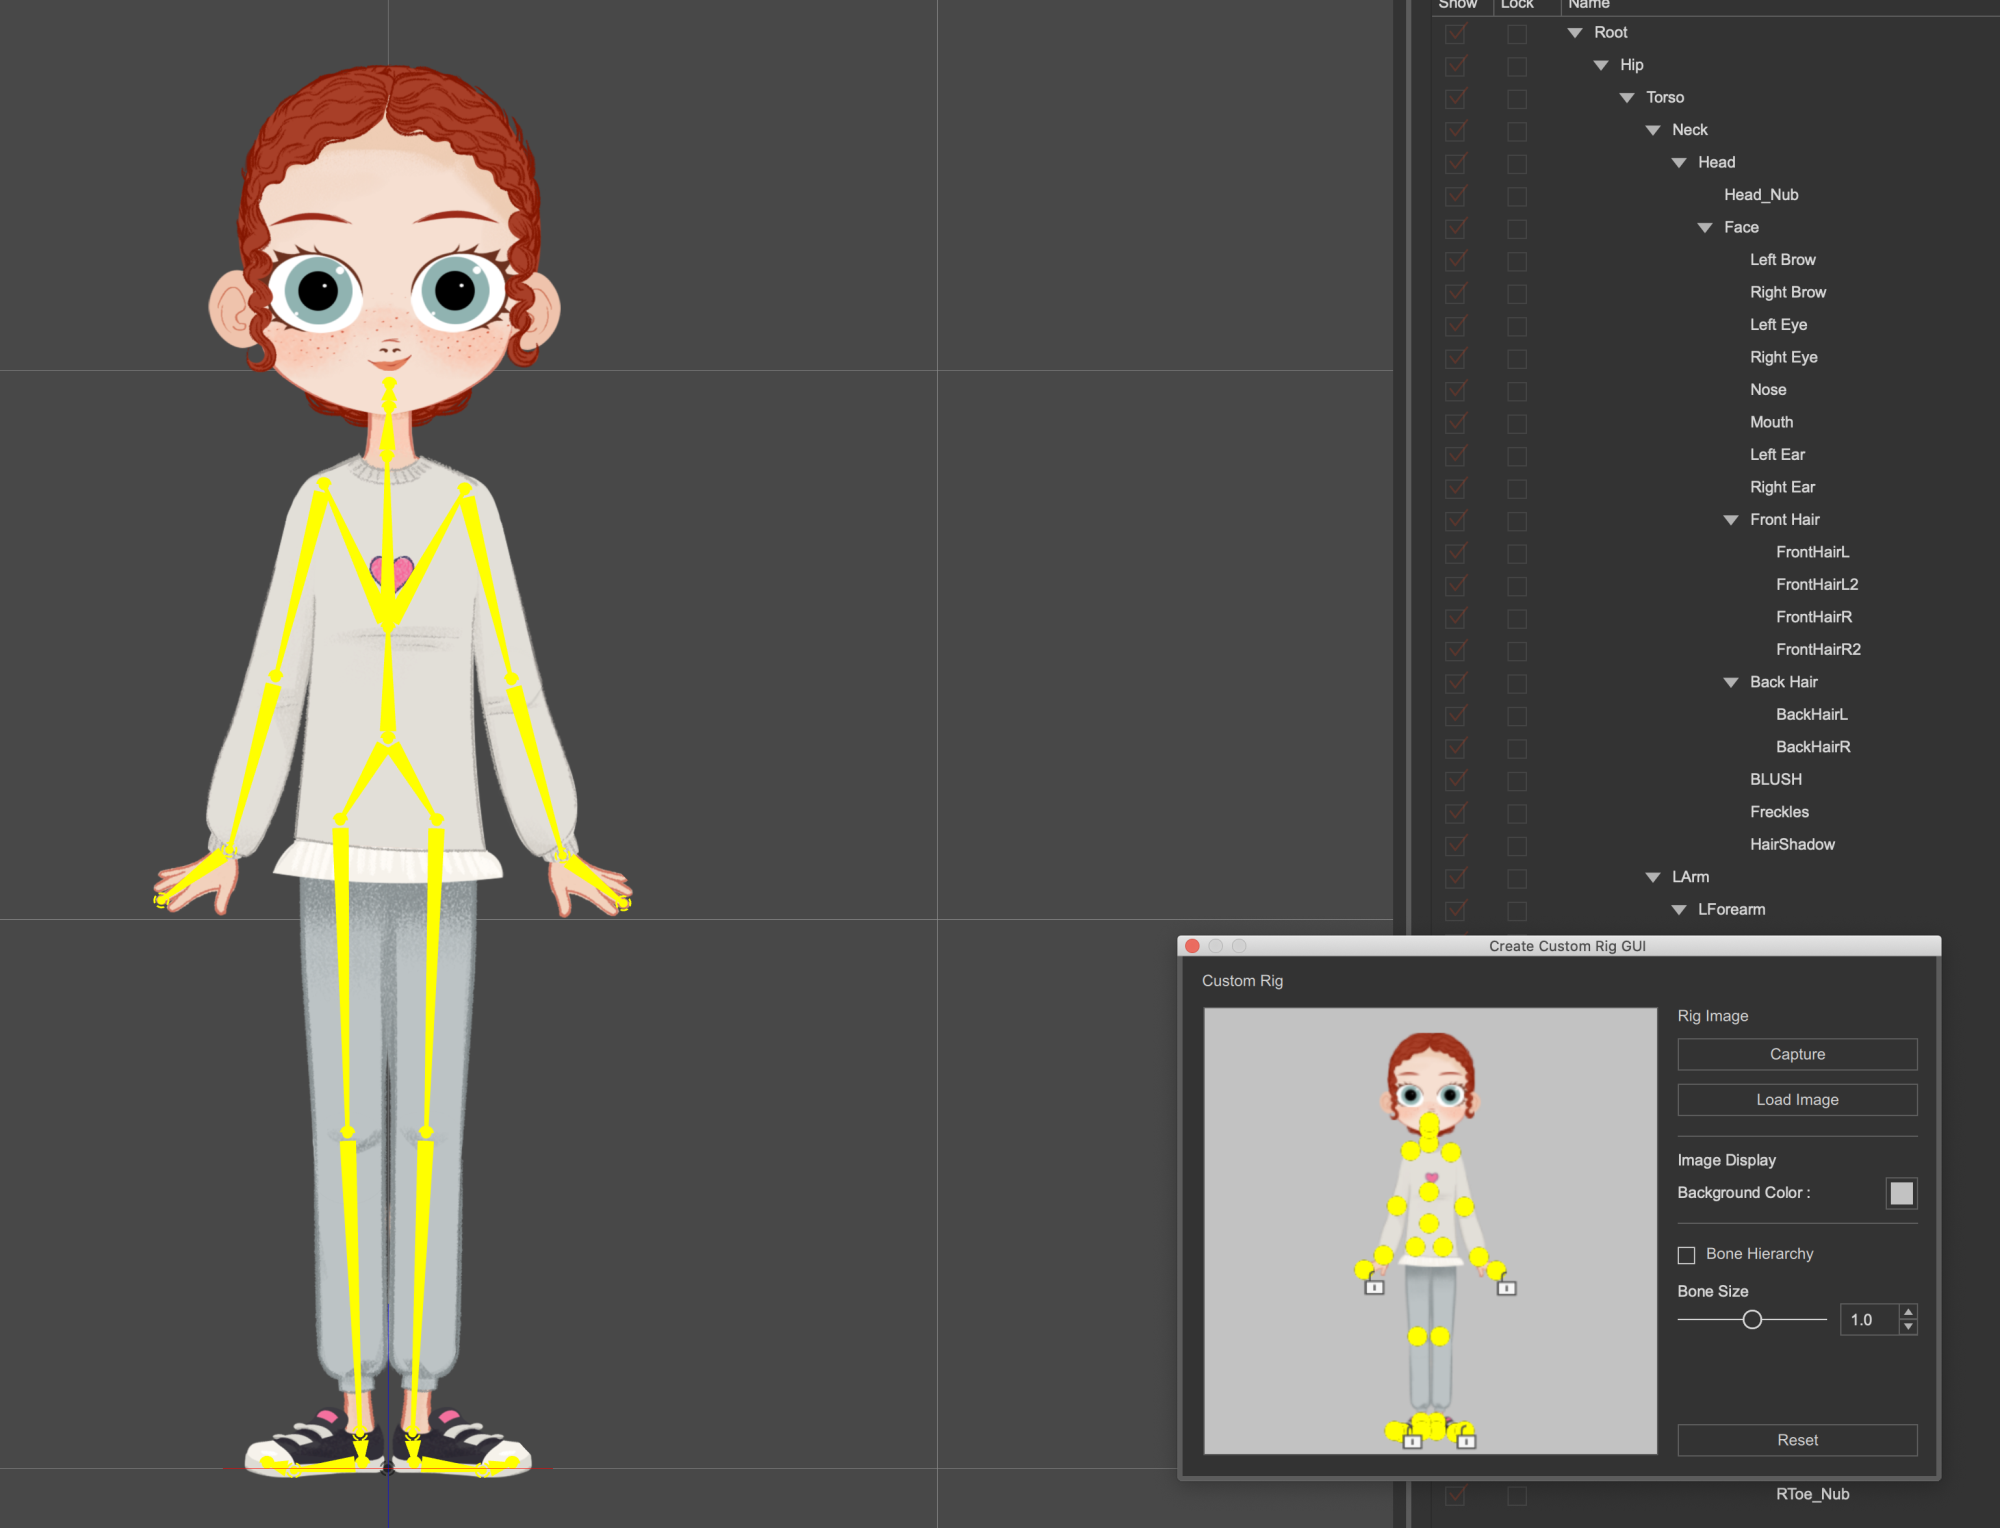Select the right-side wrist bone dot in the rig image
This screenshot has height=1528, width=2000.
click(x=1479, y=1256)
